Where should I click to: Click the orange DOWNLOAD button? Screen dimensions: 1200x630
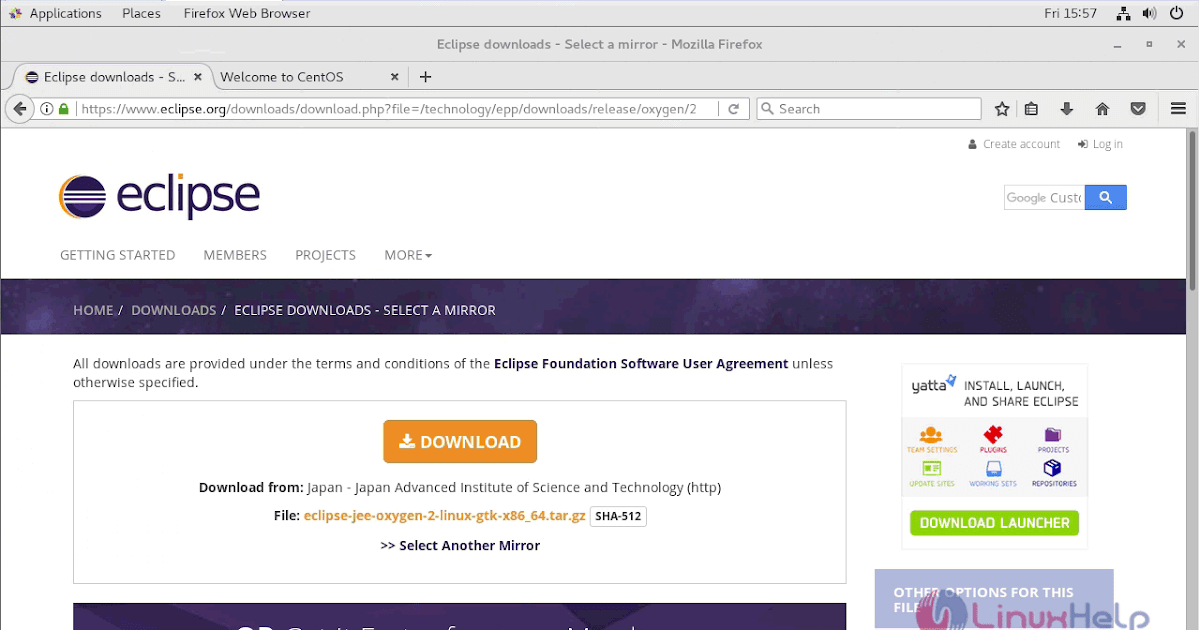coord(460,441)
